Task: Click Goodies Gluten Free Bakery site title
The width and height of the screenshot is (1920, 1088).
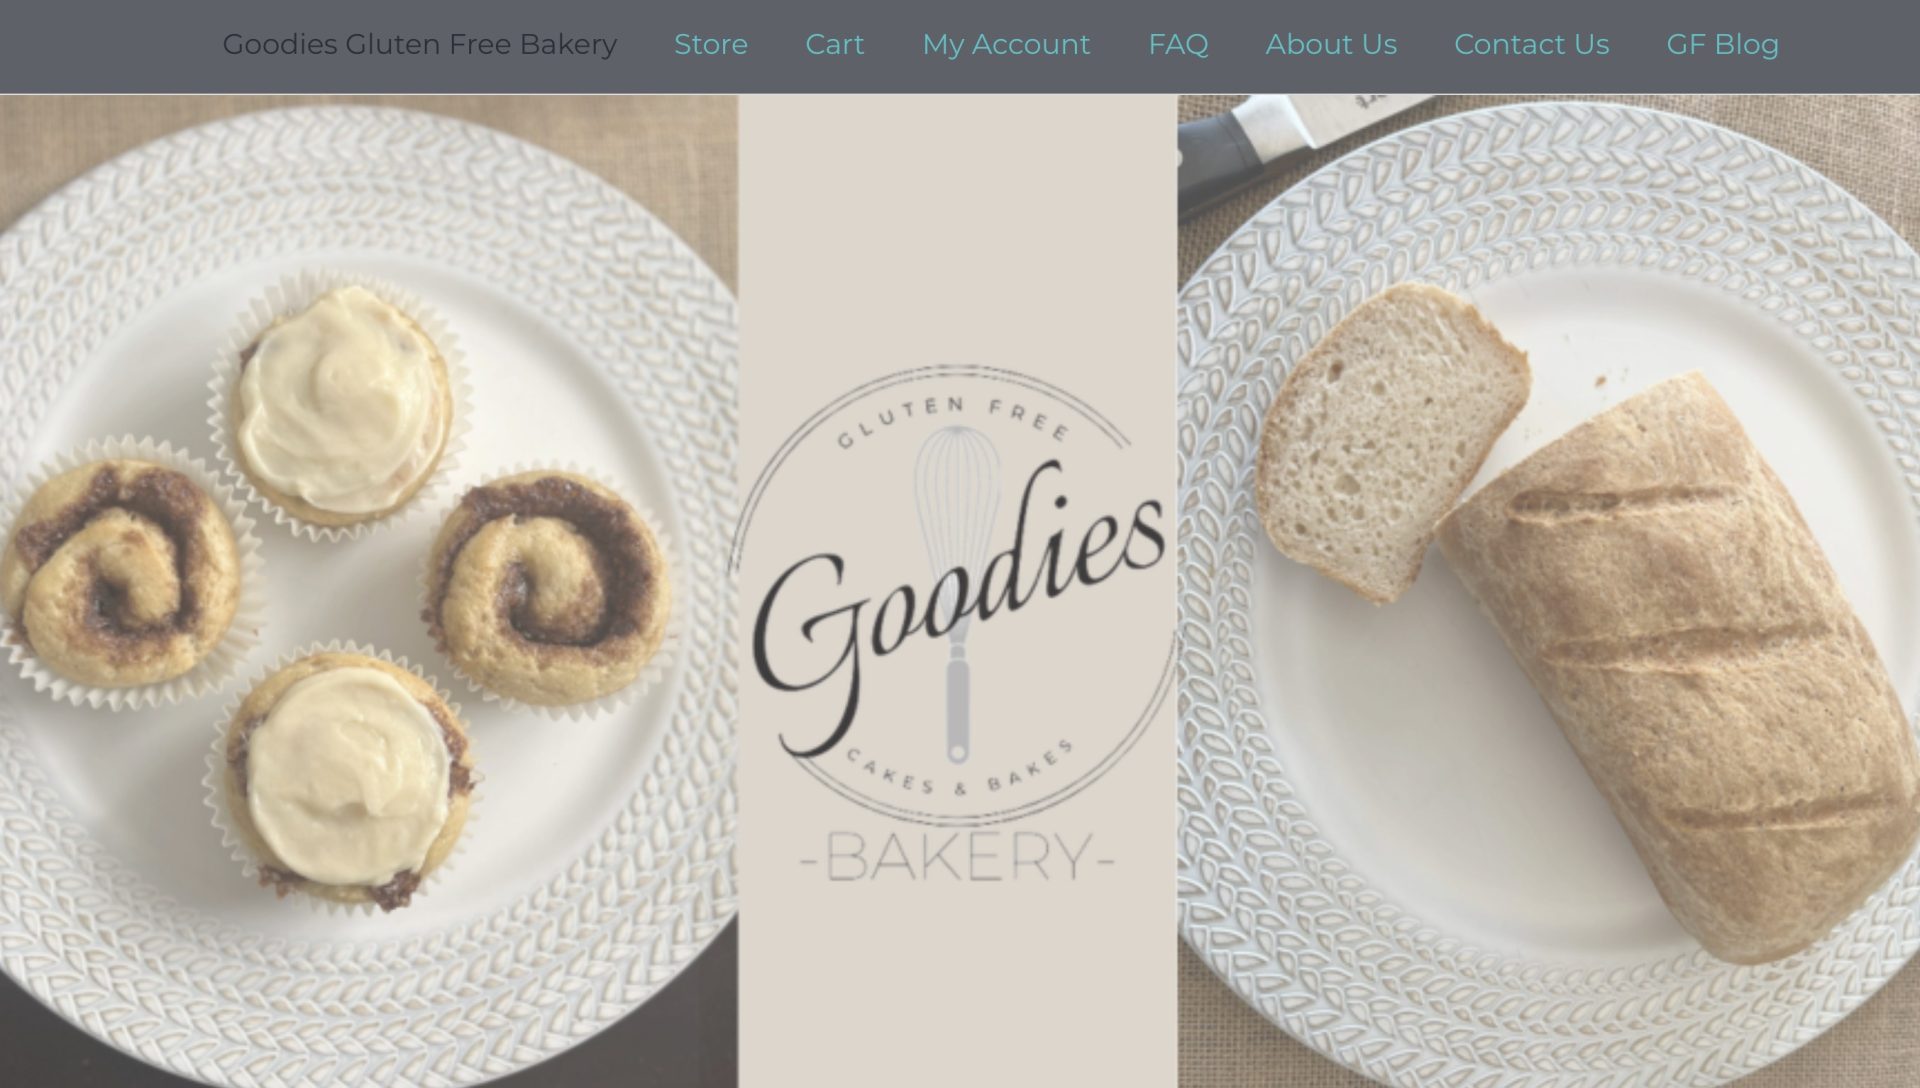Action: (419, 44)
